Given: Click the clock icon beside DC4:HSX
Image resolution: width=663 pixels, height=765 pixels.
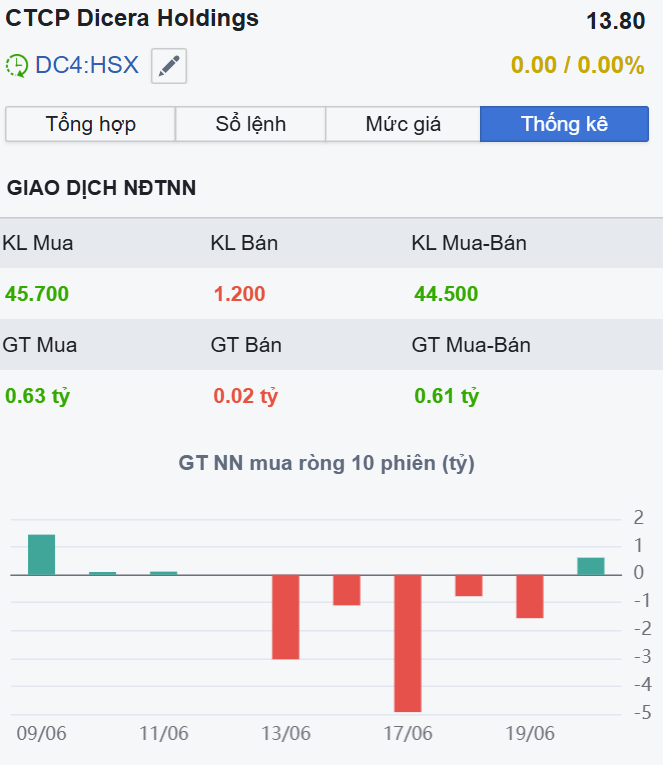Looking at the screenshot, I should 17,66.
